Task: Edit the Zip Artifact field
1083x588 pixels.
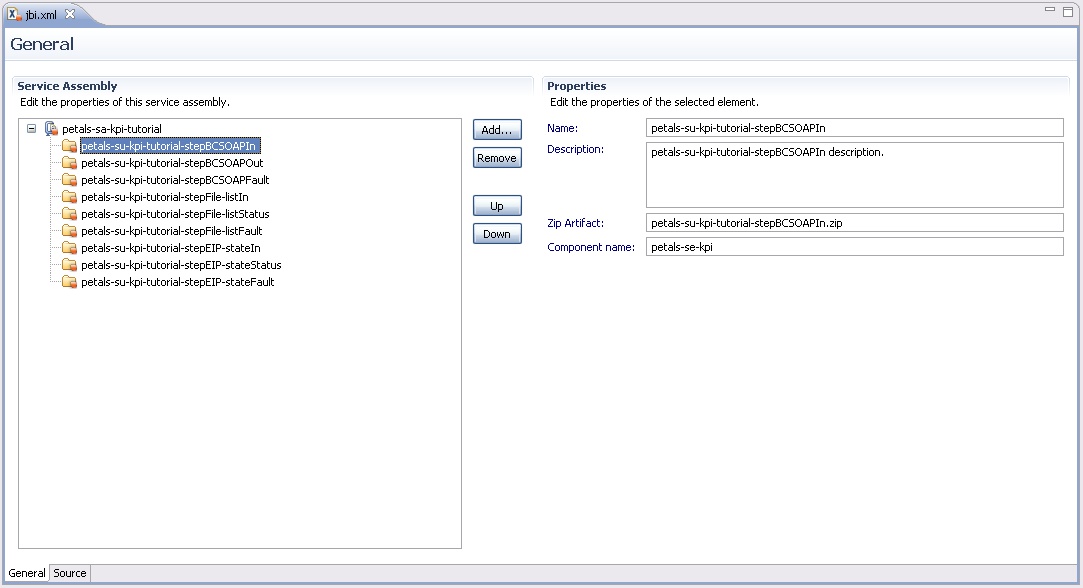Action: pos(854,223)
